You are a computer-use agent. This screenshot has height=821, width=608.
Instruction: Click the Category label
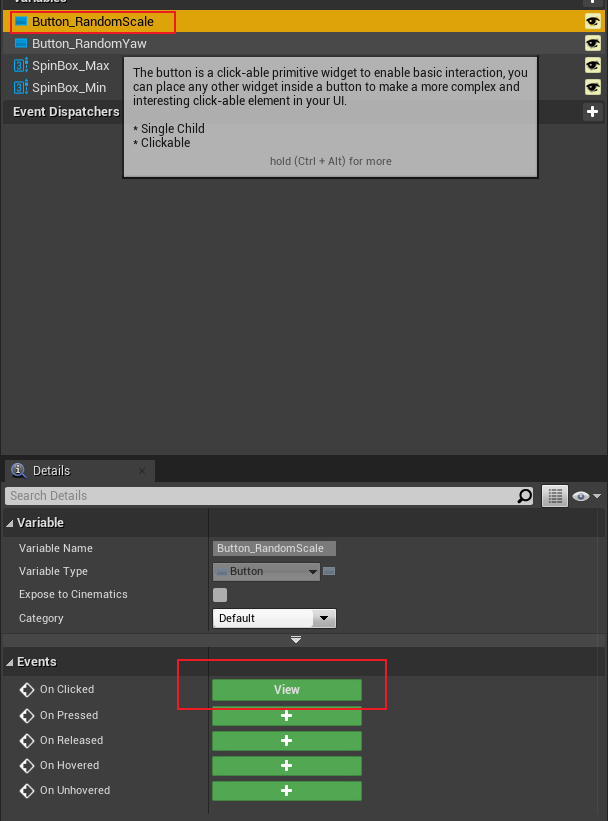(x=41, y=618)
